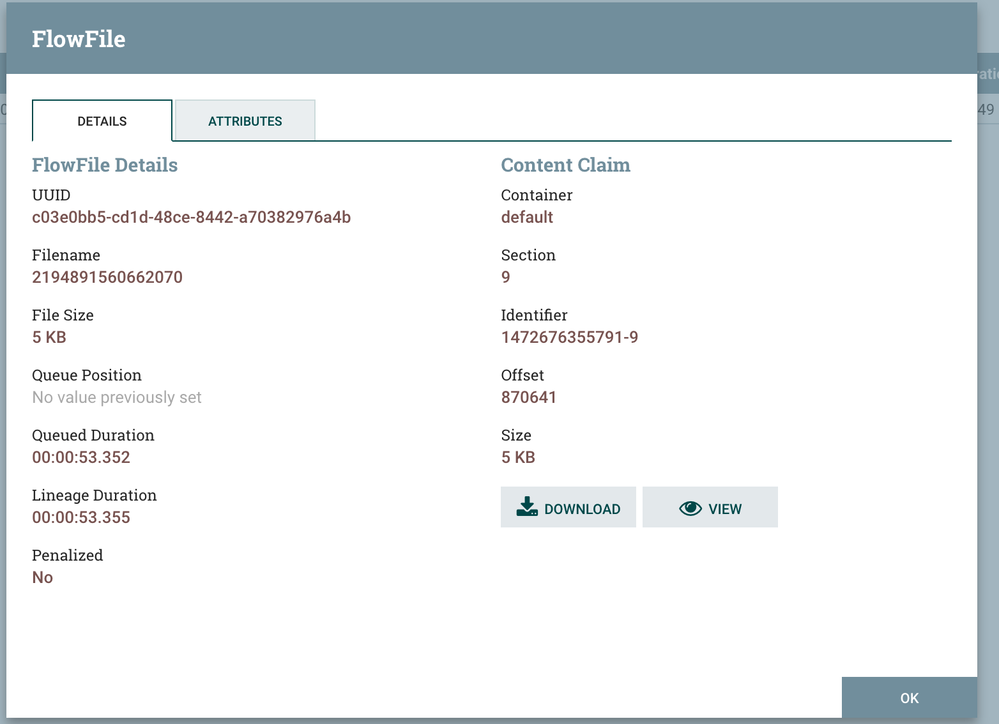
Task: Select the filename value 2194891560662070
Action: [107, 277]
